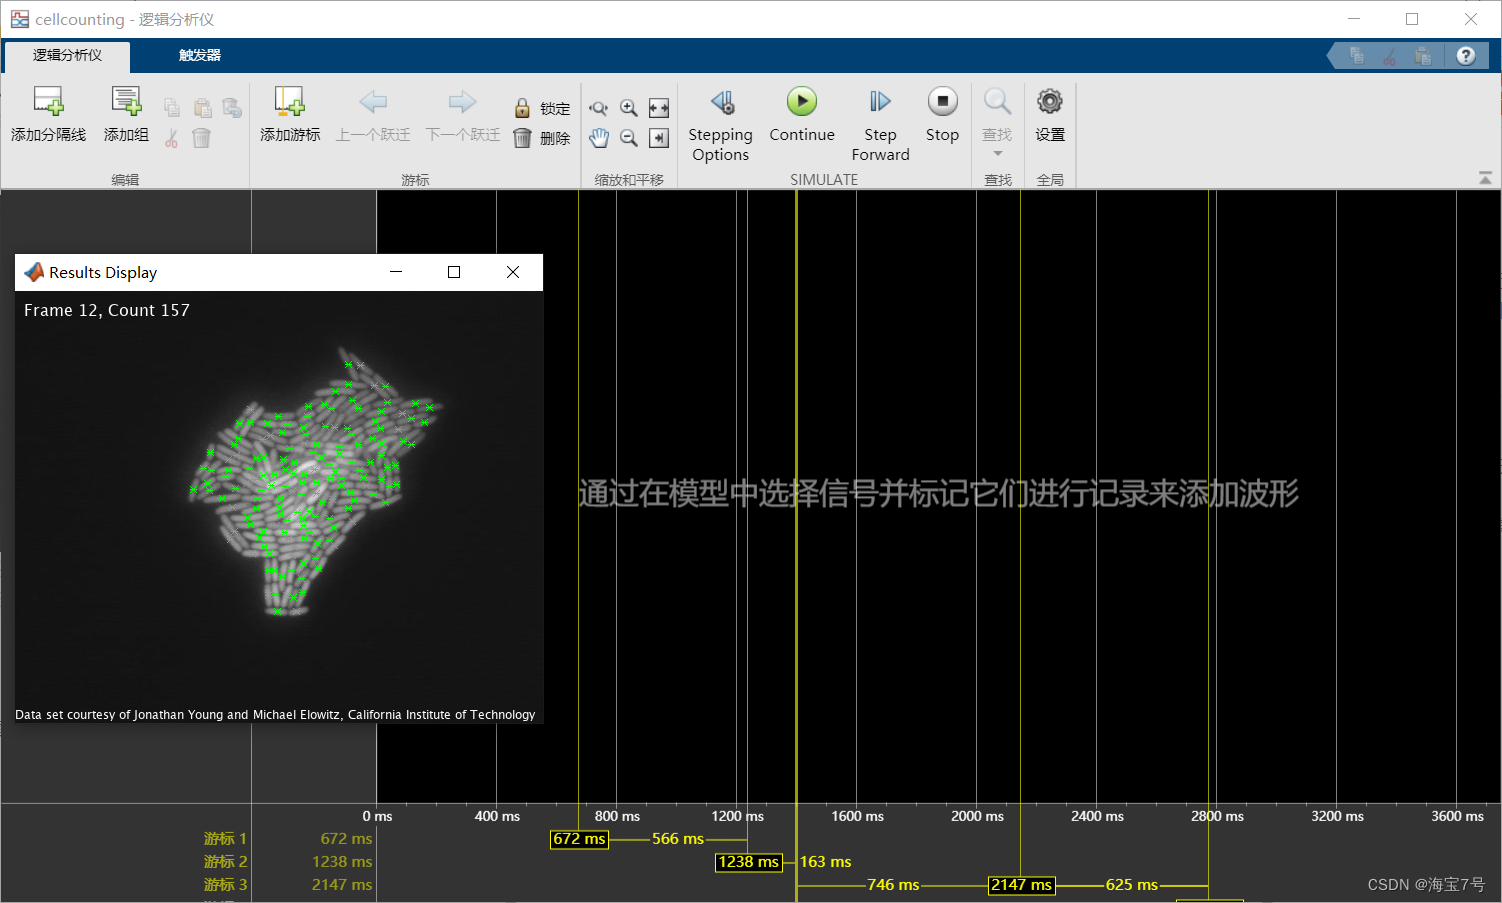Select the 2147 ms cursor marker

1021,885
